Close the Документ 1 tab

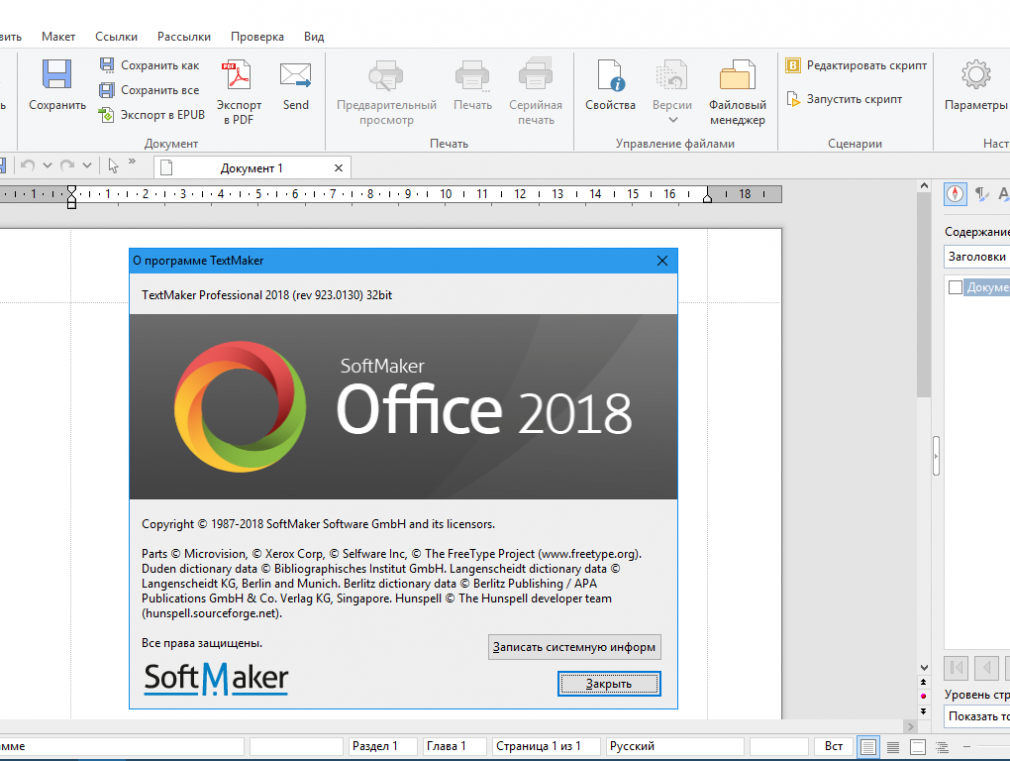point(339,168)
